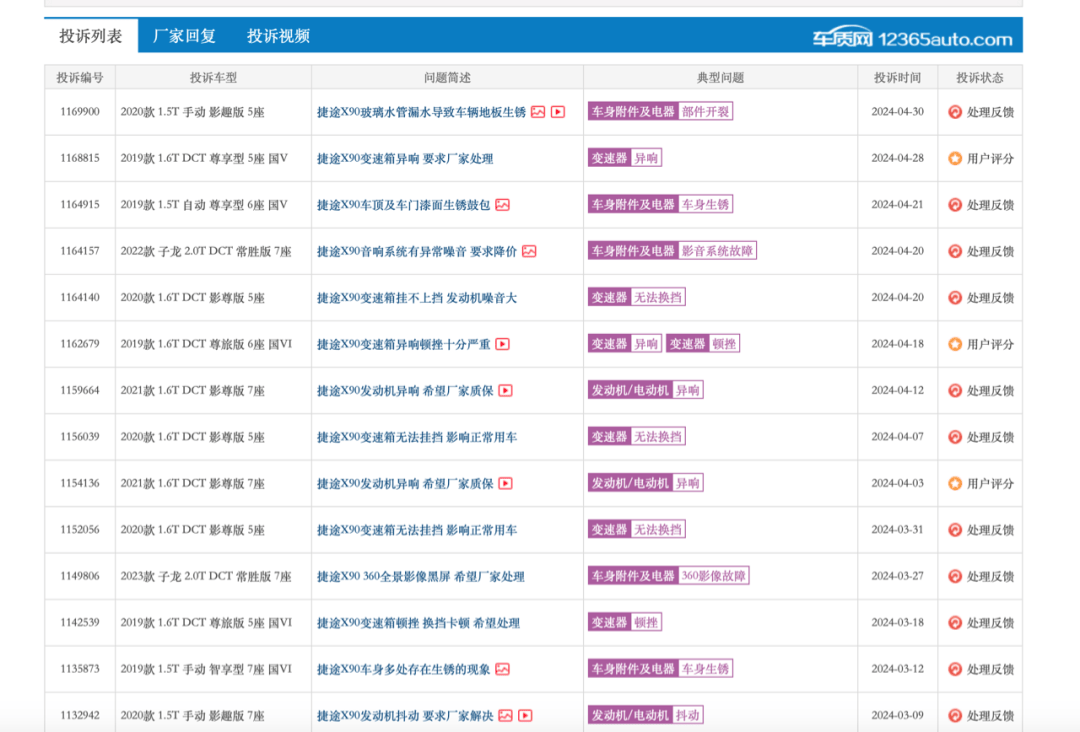
Task: Click 处理反馈 status icon for complaint 1156039
Action: coord(955,437)
